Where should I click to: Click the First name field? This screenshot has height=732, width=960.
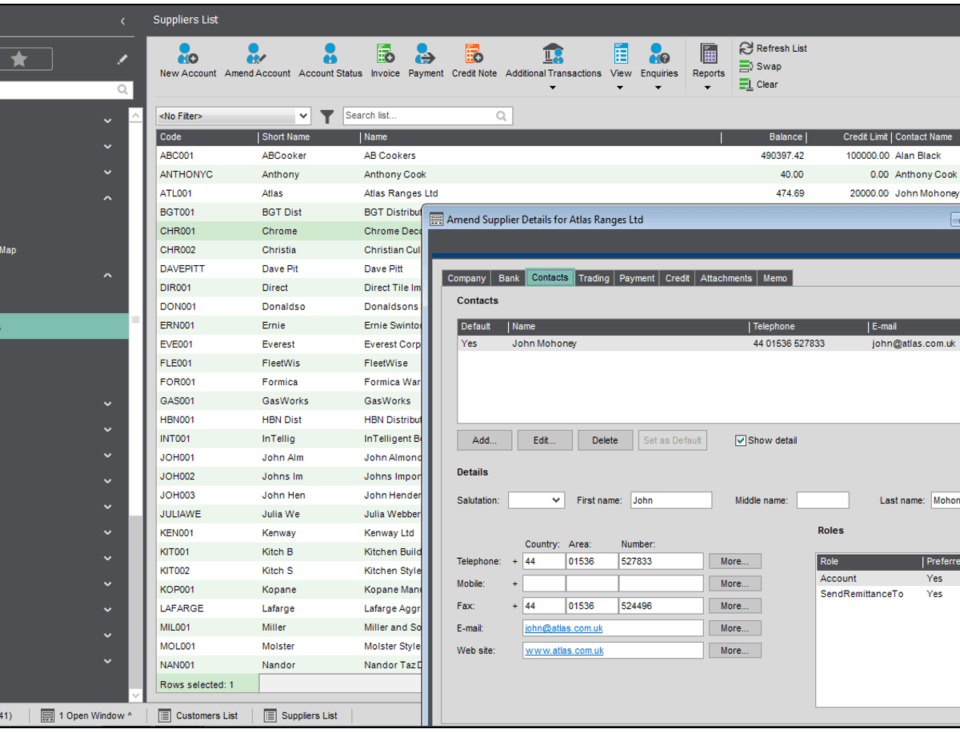[x=671, y=500]
